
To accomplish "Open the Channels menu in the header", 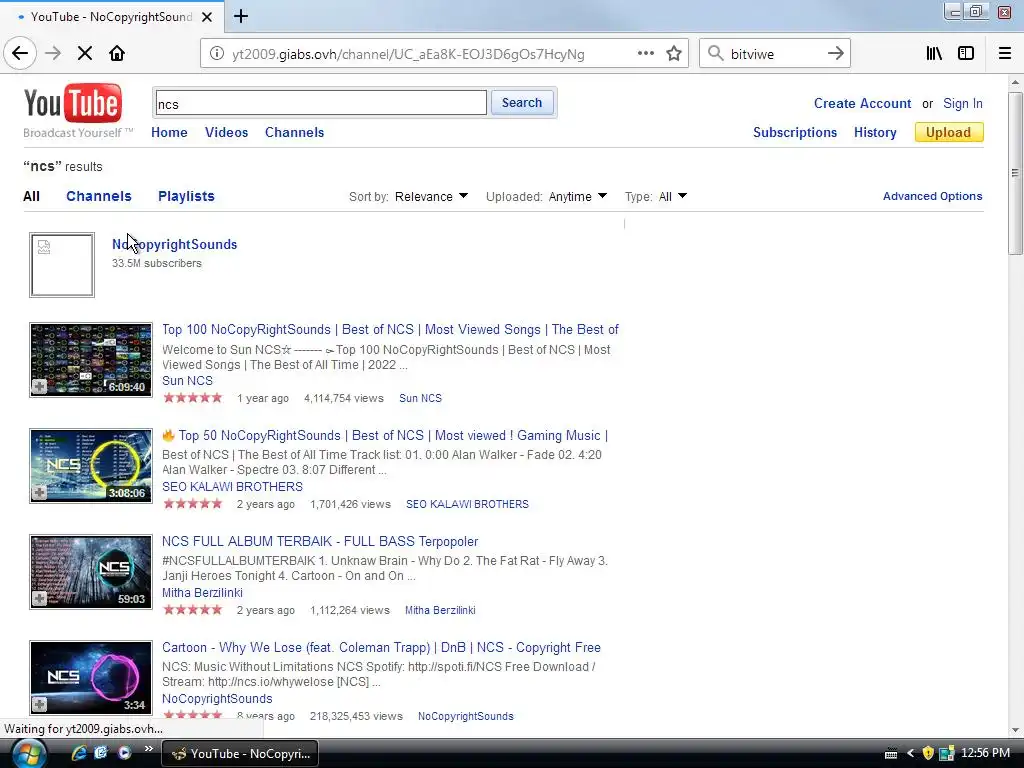I will pos(295,133).
